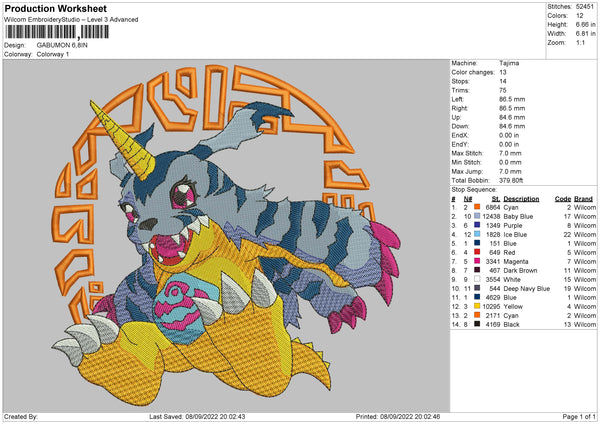Click the Max Jump value 7.0 mm
Image resolution: width=600 pixels, height=424 pixels.
tap(510, 171)
